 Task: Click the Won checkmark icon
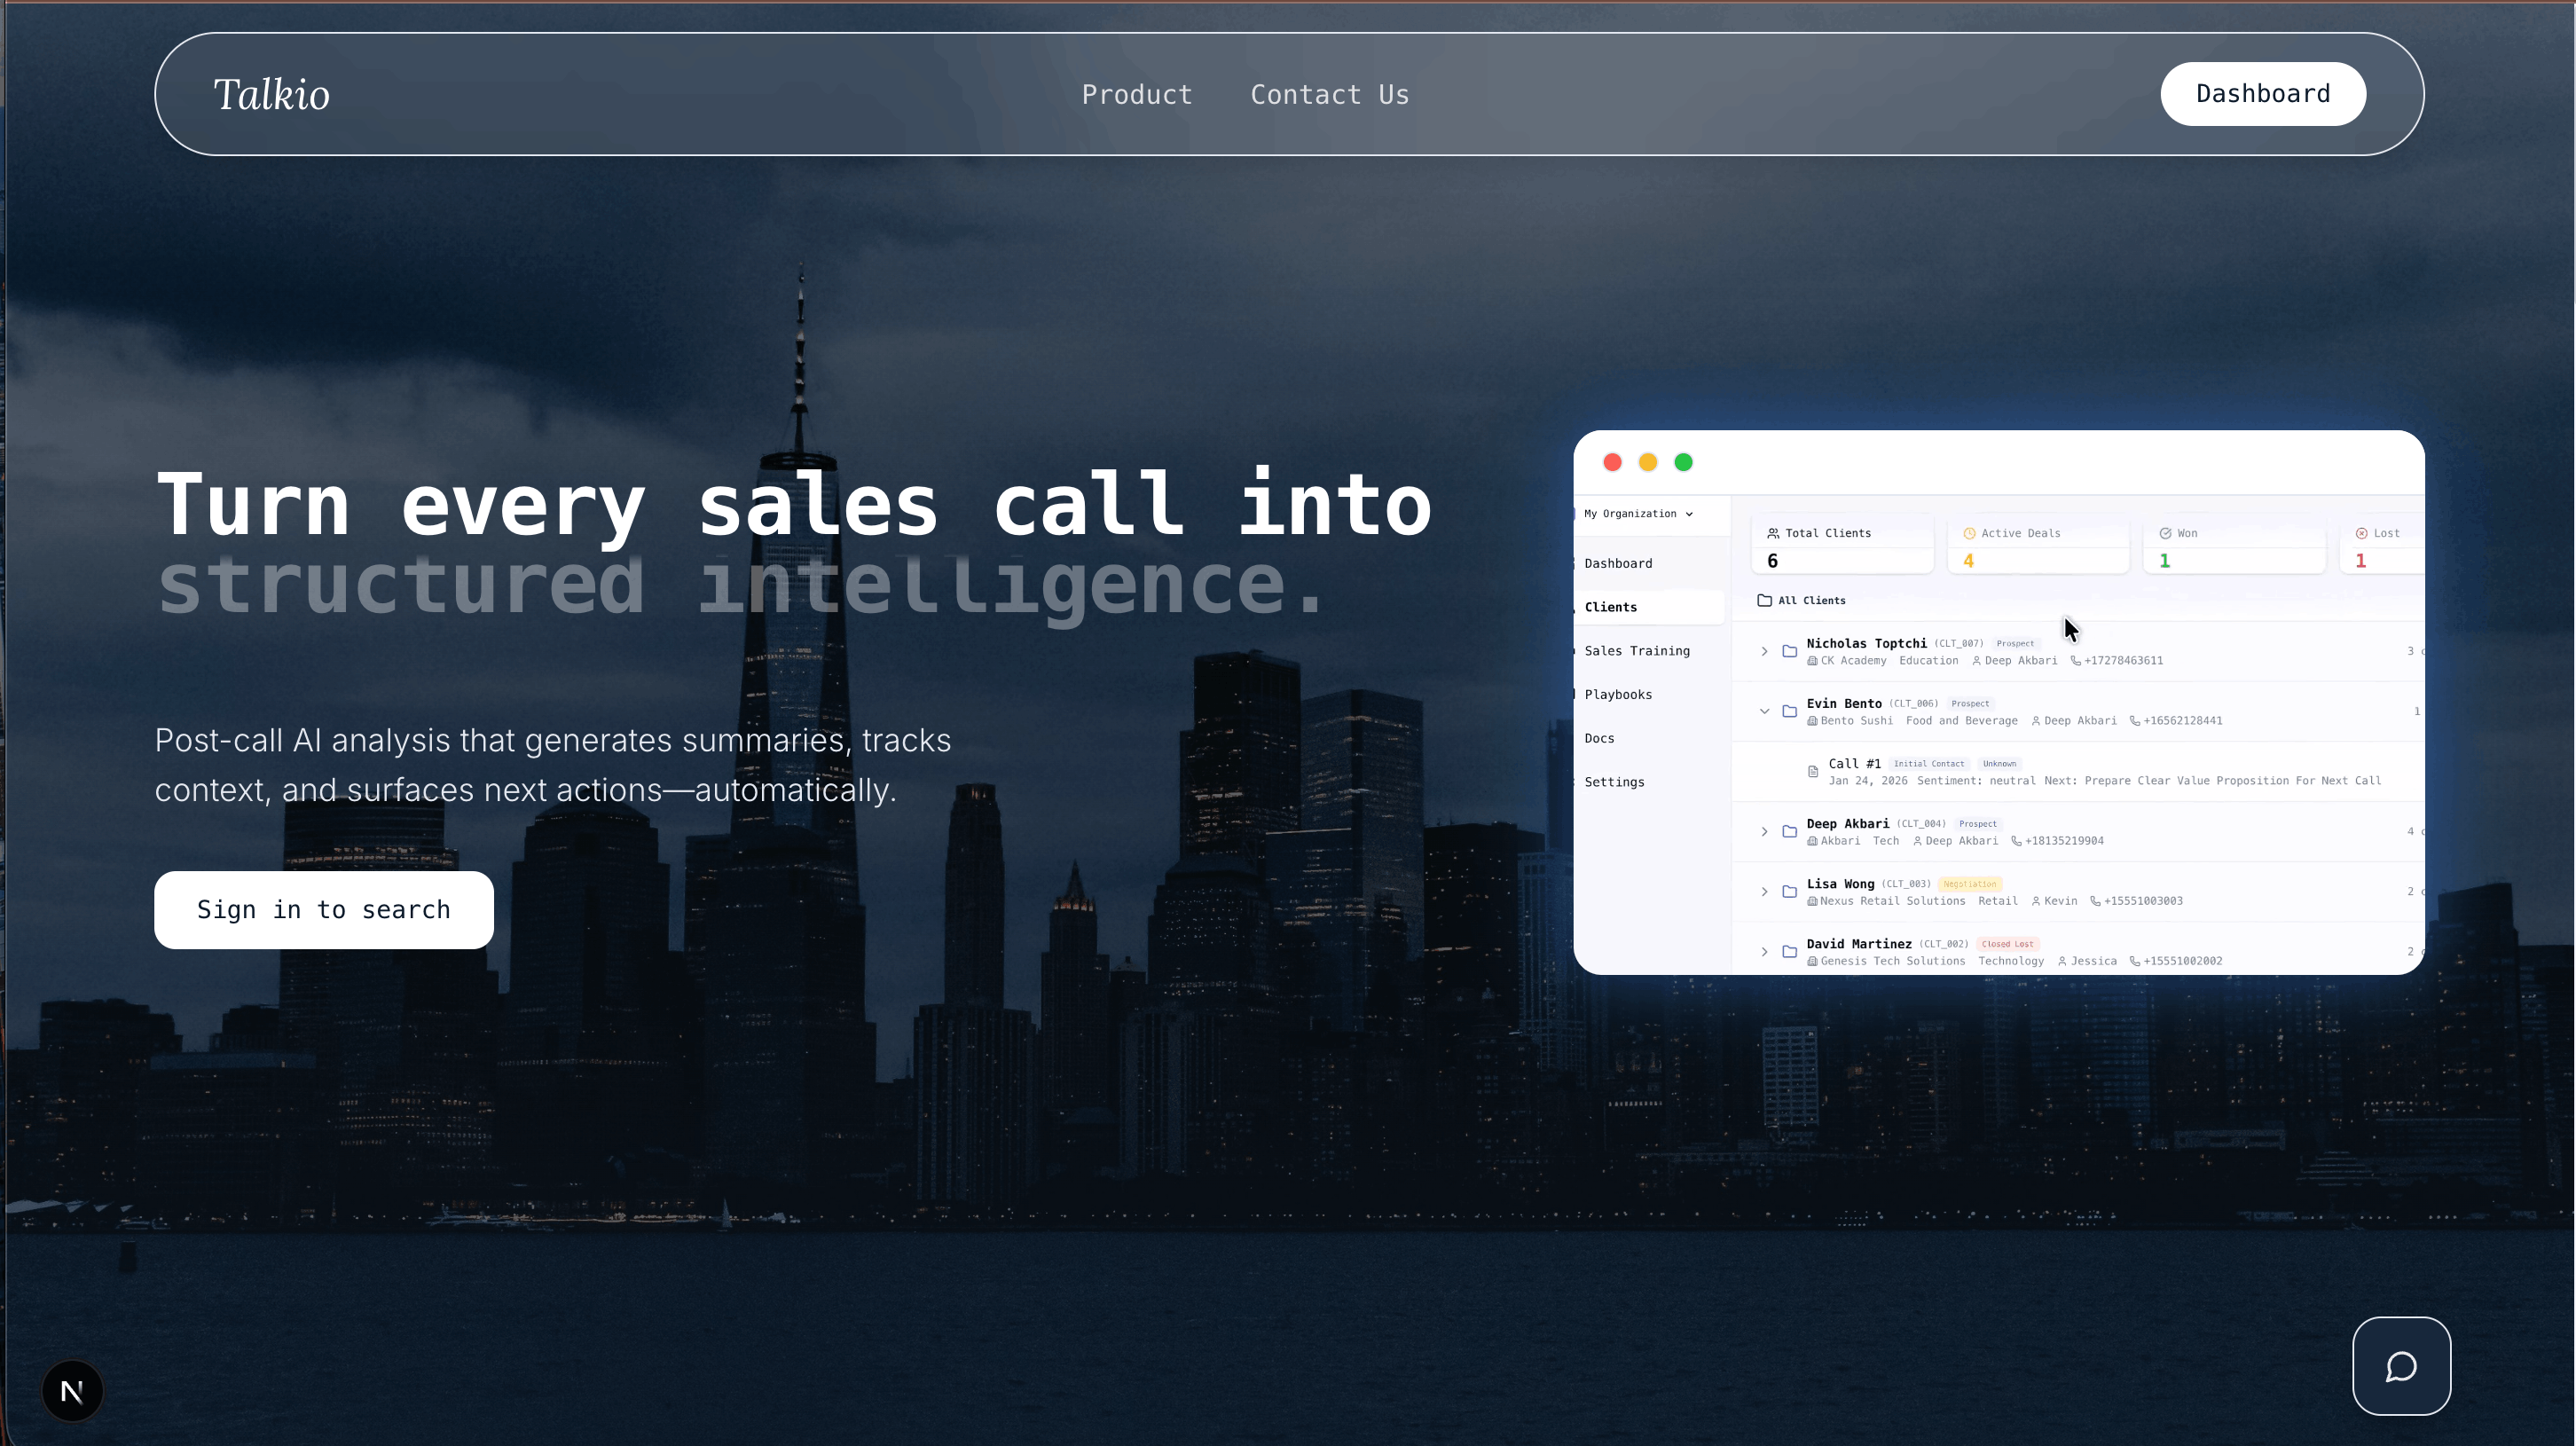(2165, 534)
